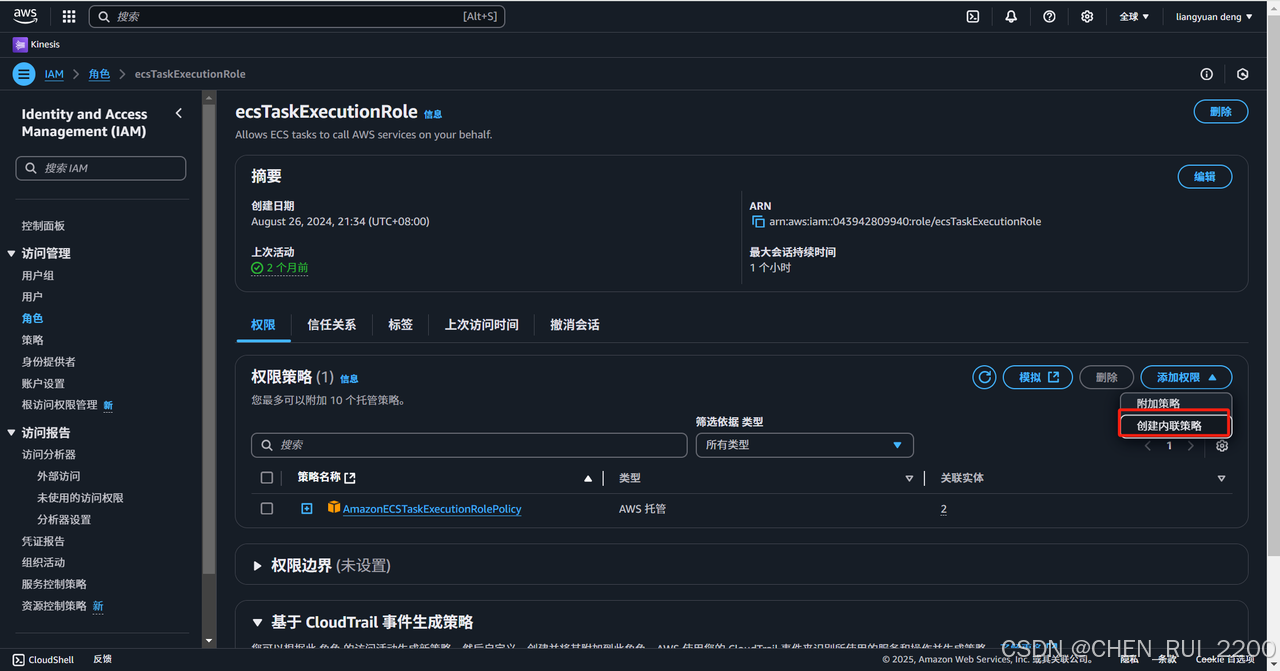Image resolution: width=1280 pixels, height=671 pixels.
Task: Open 凭证报告 in the sidebar
Action: (43, 541)
